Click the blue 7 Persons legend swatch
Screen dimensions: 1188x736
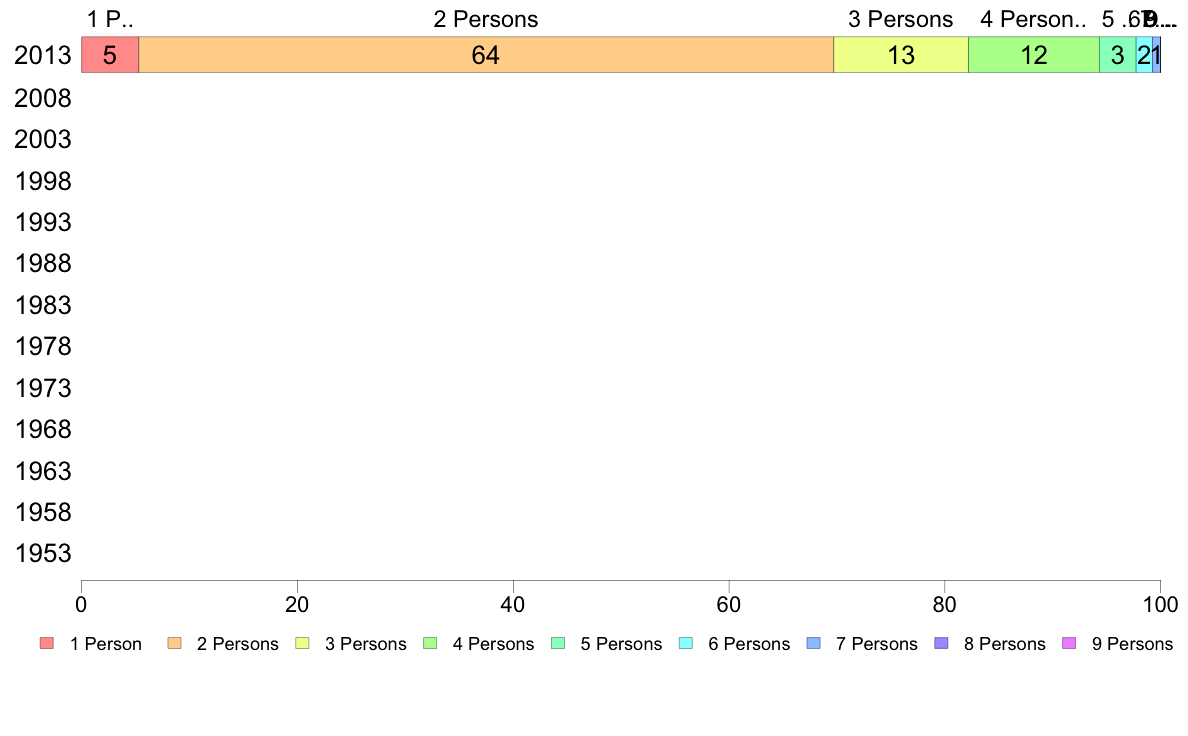[814, 644]
